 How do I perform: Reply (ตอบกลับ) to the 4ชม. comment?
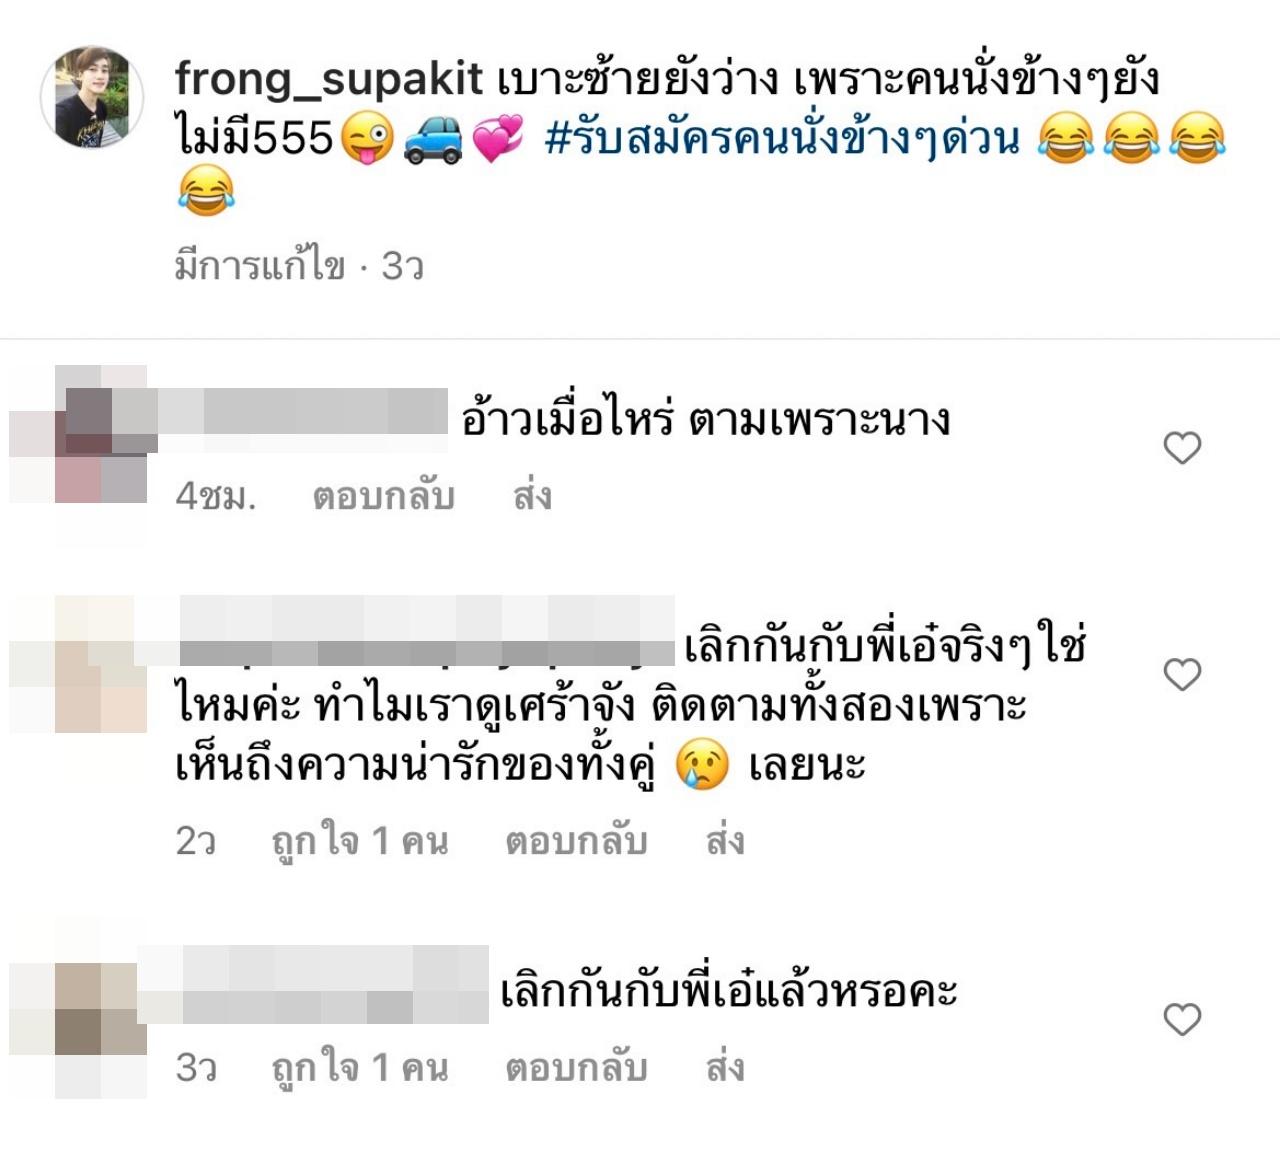pyautogui.click(x=384, y=496)
